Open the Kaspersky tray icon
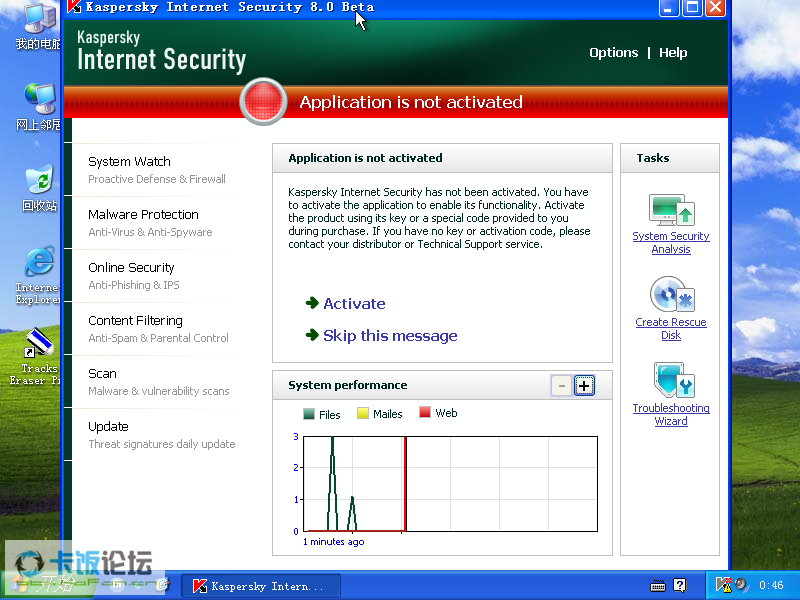The height and width of the screenshot is (600, 800). click(723, 585)
